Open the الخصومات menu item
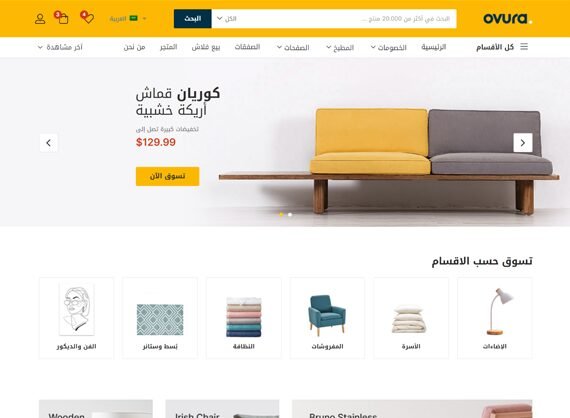 [389, 47]
